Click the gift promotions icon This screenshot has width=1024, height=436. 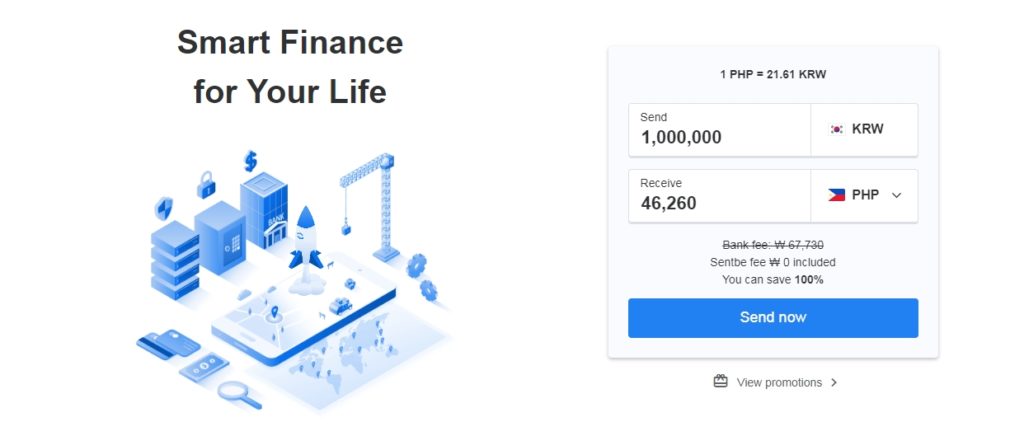(720, 381)
